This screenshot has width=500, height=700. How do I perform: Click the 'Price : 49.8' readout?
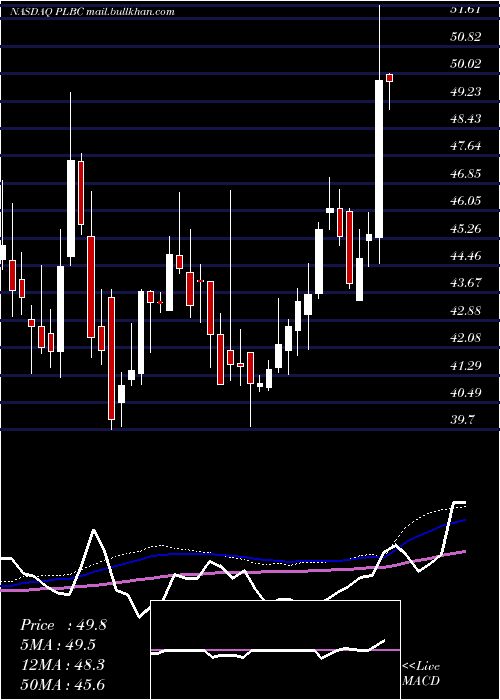click(63, 625)
